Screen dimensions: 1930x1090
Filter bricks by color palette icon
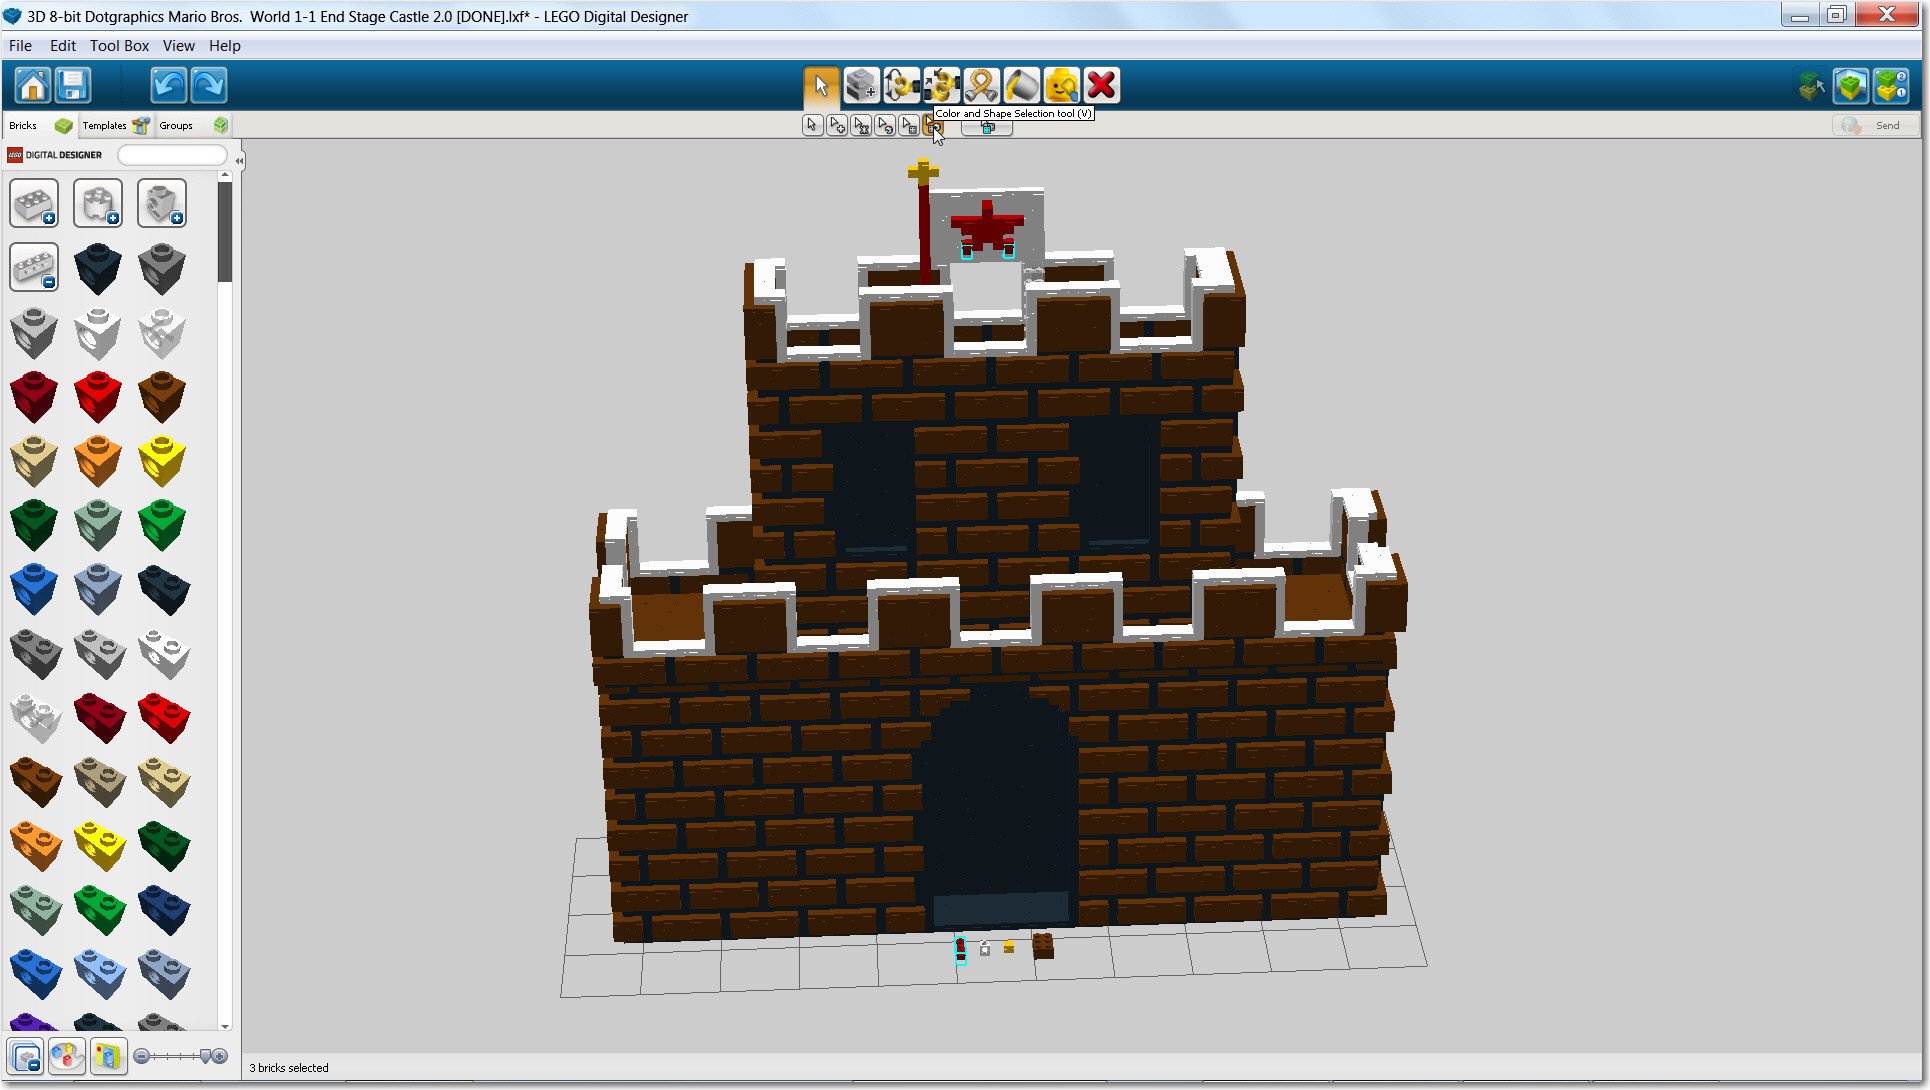click(67, 1056)
